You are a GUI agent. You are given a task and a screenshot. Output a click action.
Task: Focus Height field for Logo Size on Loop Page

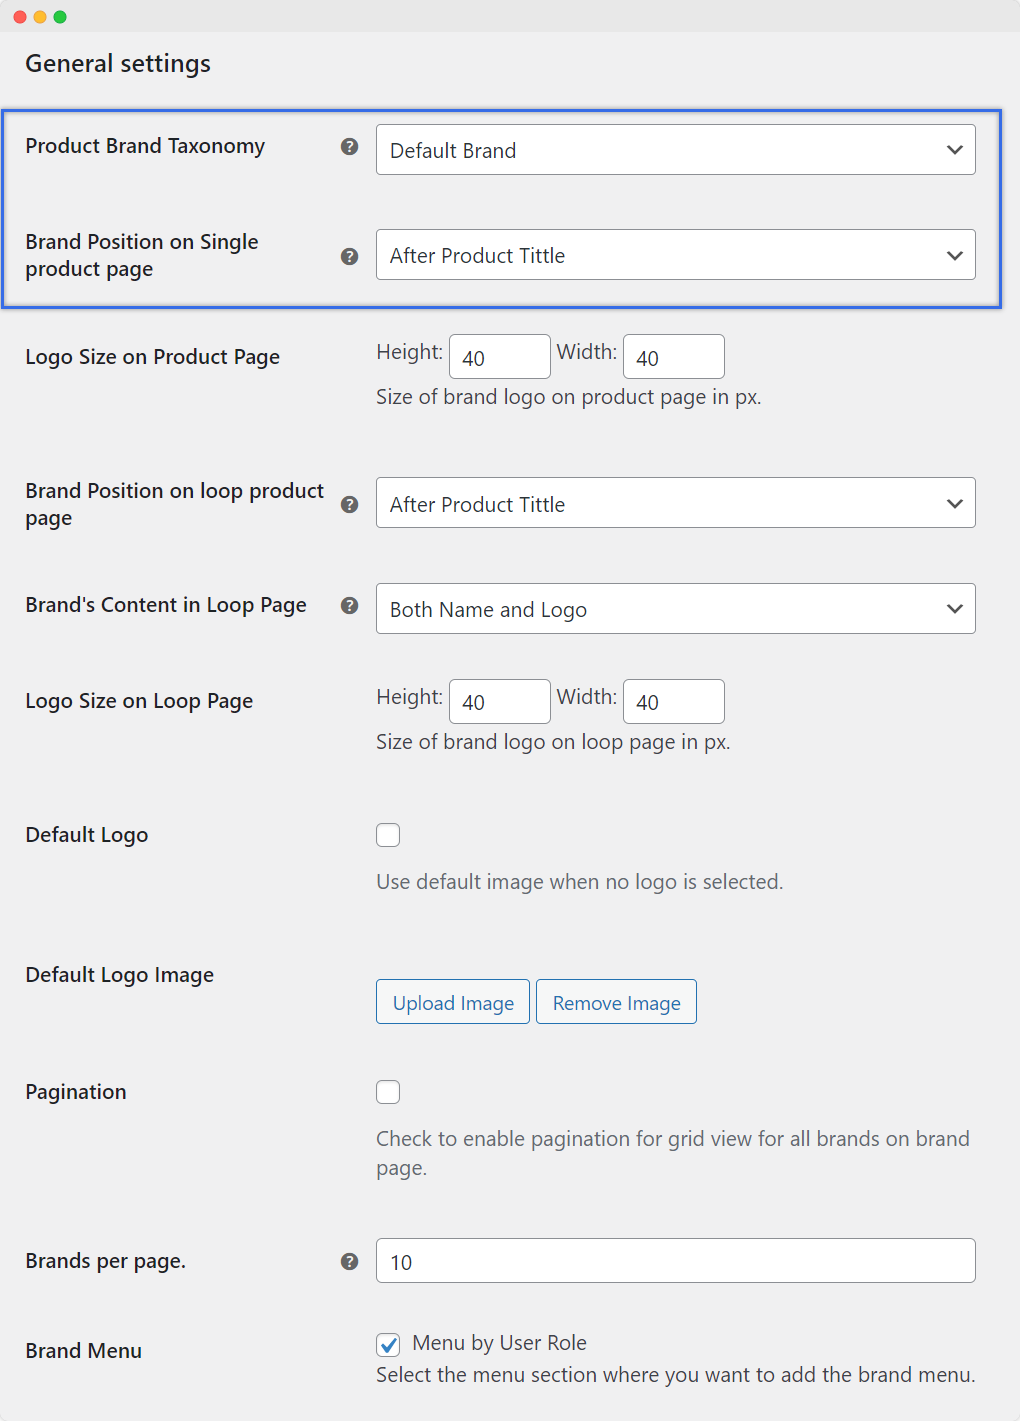(x=499, y=702)
